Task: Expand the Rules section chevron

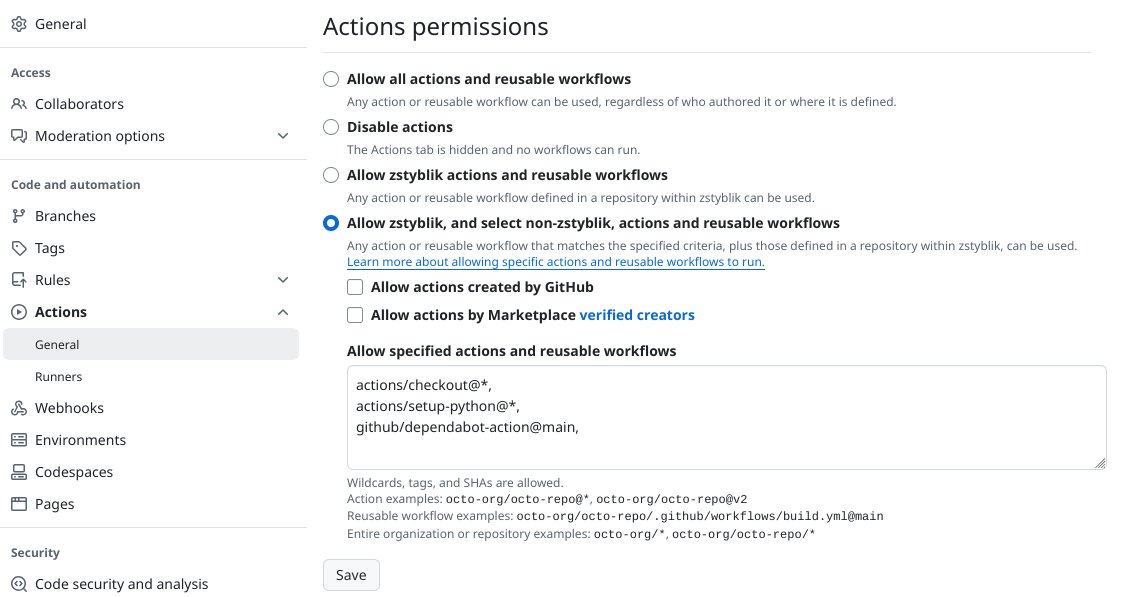Action: pos(283,280)
